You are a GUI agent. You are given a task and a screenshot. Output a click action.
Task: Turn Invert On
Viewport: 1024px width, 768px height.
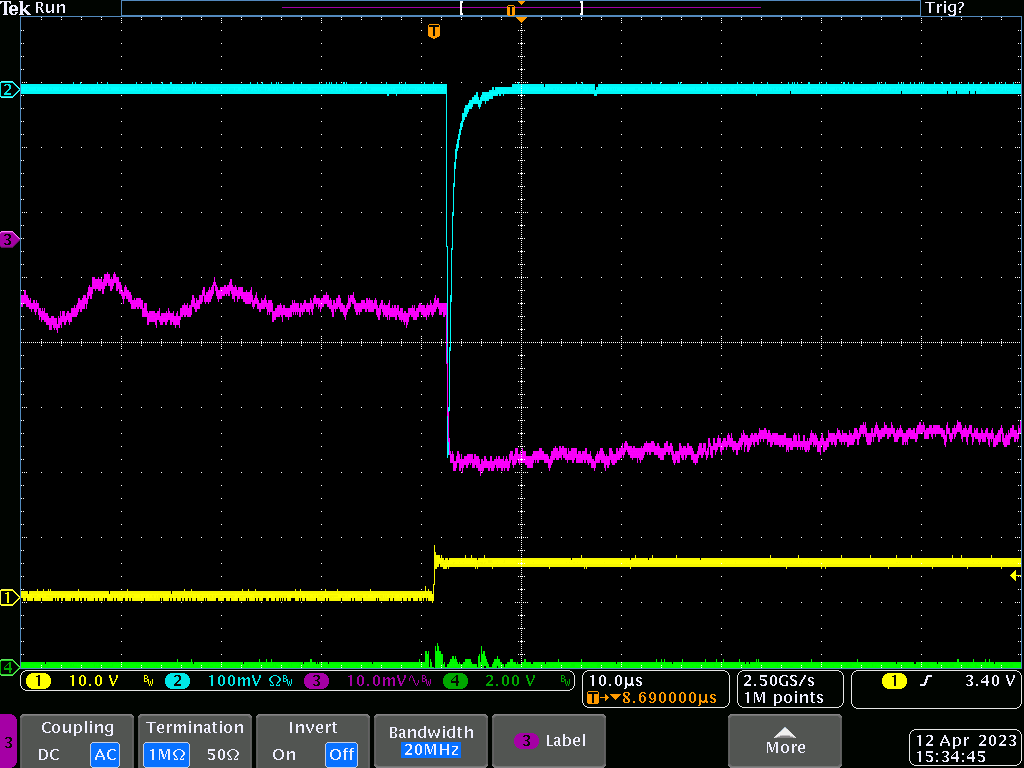pos(284,755)
